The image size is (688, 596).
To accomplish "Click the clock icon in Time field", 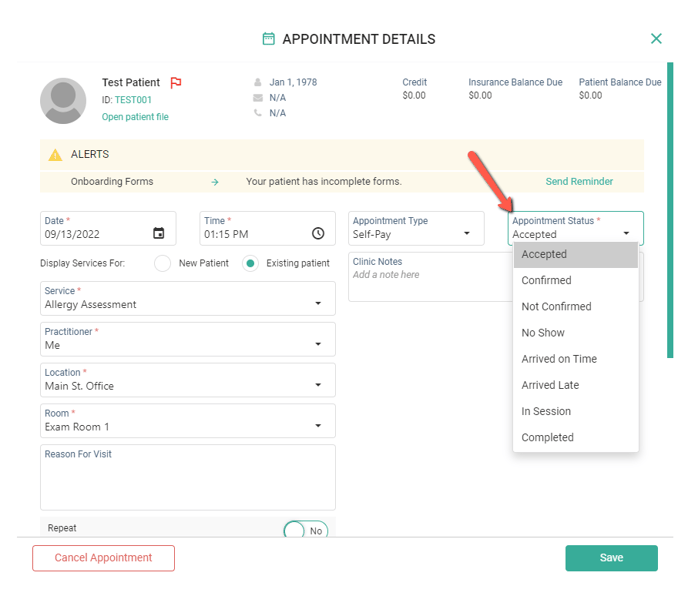I will click(318, 234).
